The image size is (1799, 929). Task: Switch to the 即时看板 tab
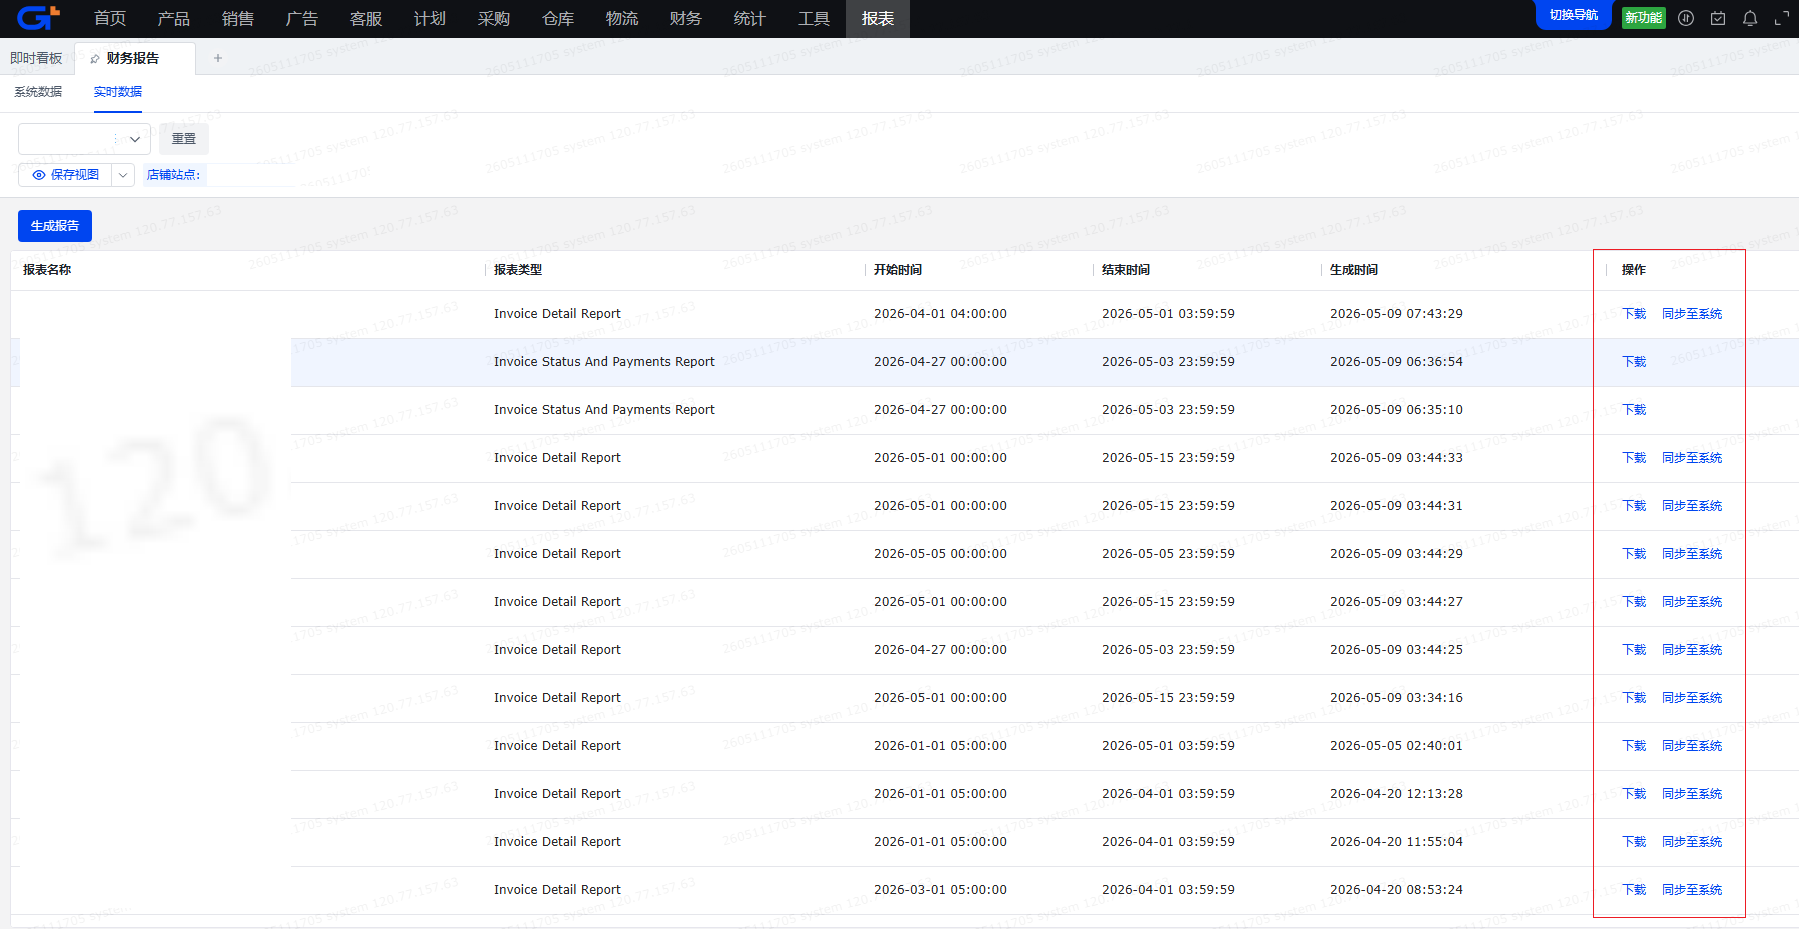coord(36,58)
